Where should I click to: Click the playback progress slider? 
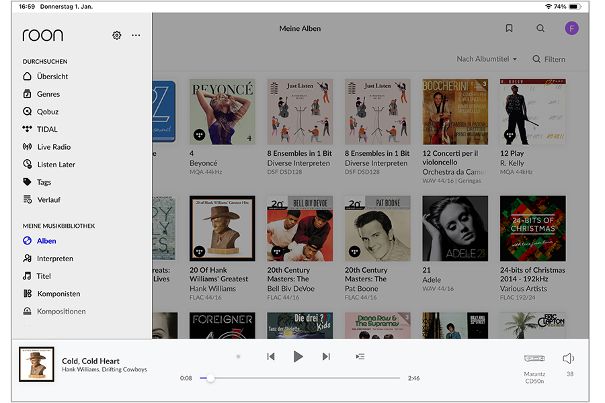(300, 378)
